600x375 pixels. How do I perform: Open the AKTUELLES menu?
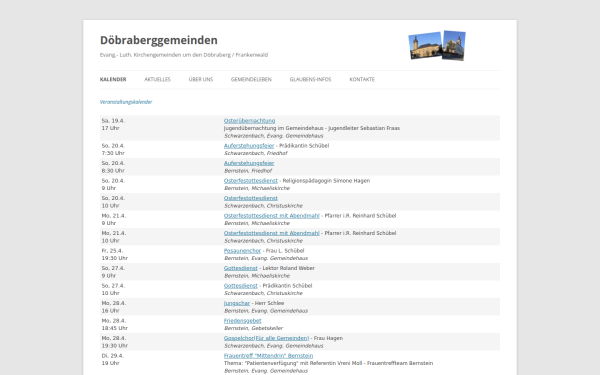[157, 80]
